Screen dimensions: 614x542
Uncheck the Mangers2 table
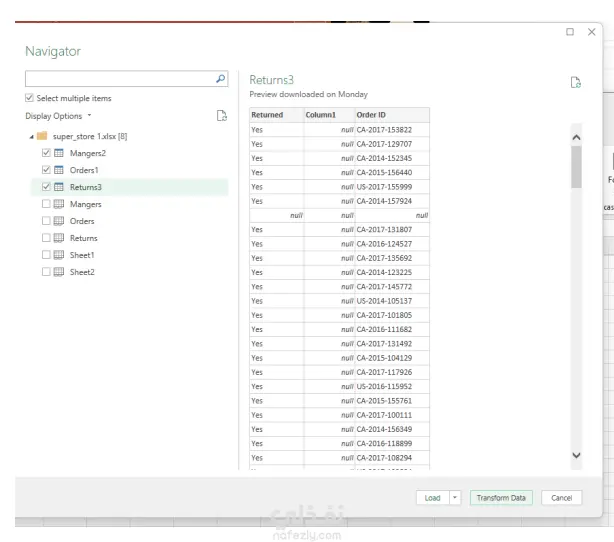point(46,153)
